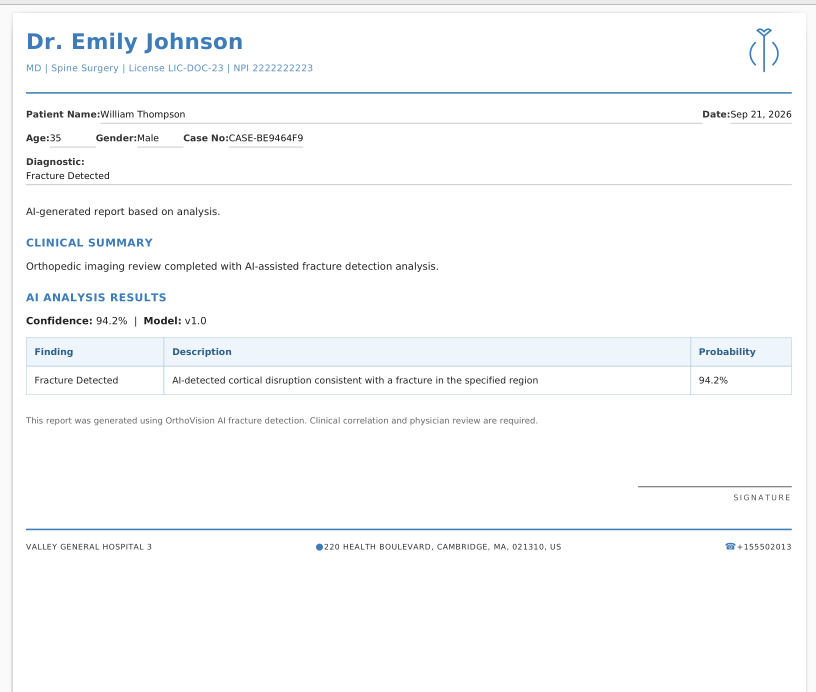
Task: Click the telephone icon in footer
Action: tap(730, 546)
